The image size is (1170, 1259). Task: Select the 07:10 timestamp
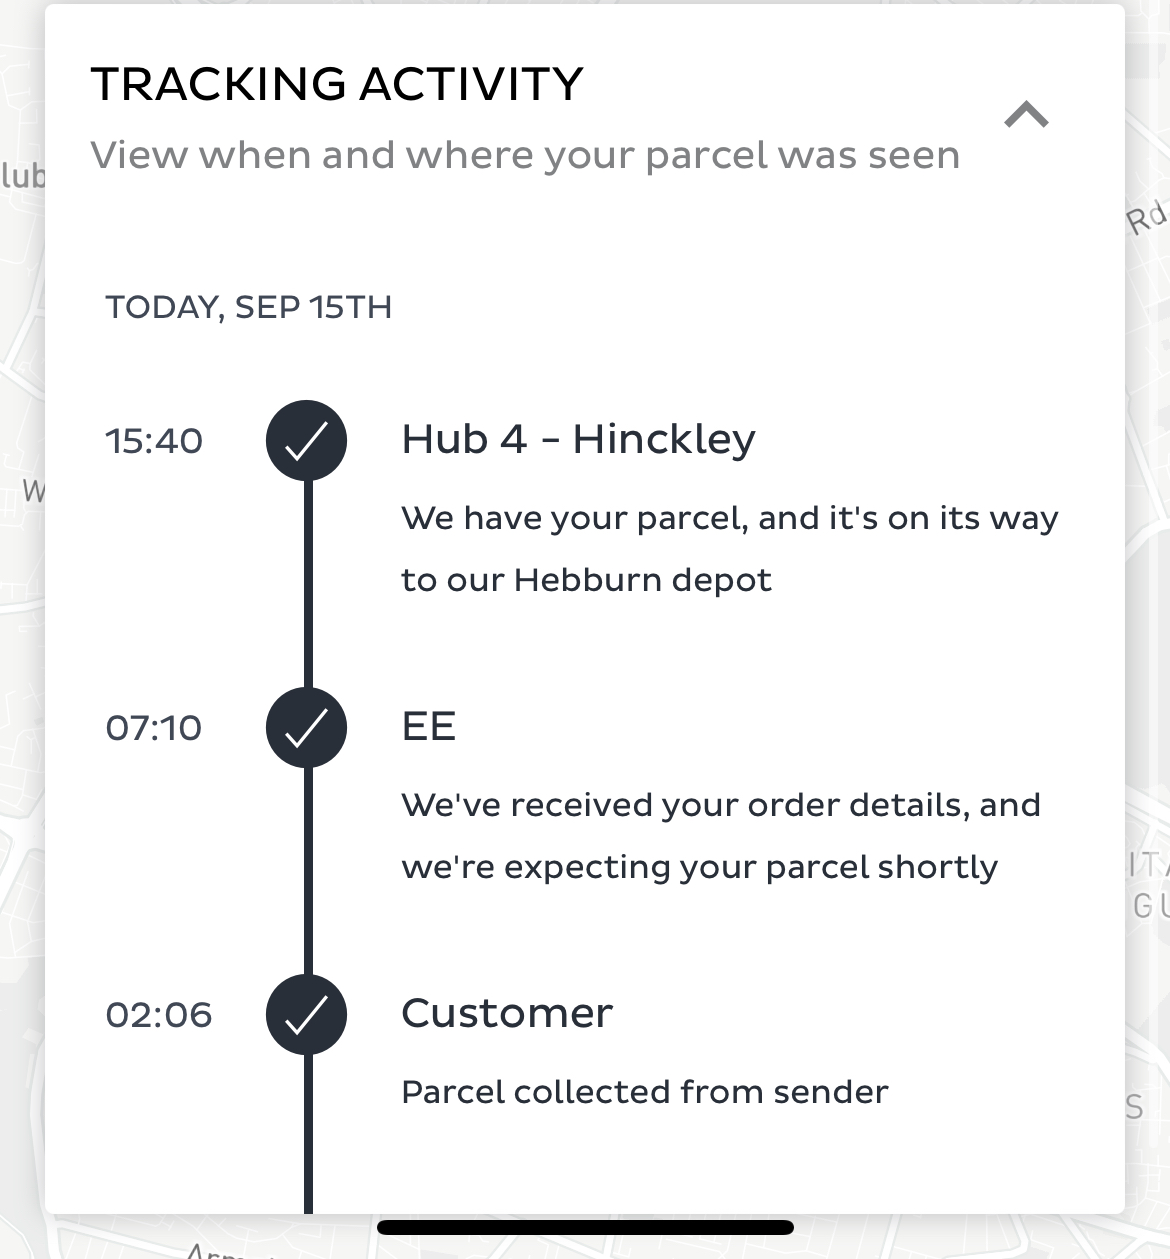coord(154,728)
